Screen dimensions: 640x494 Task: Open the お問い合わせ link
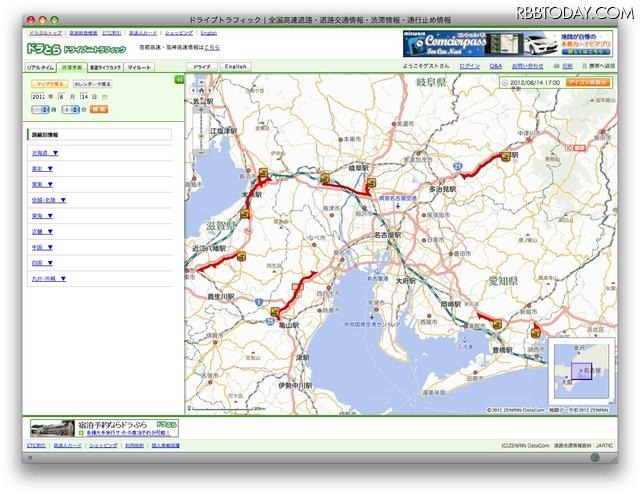click(x=528, y=66)
